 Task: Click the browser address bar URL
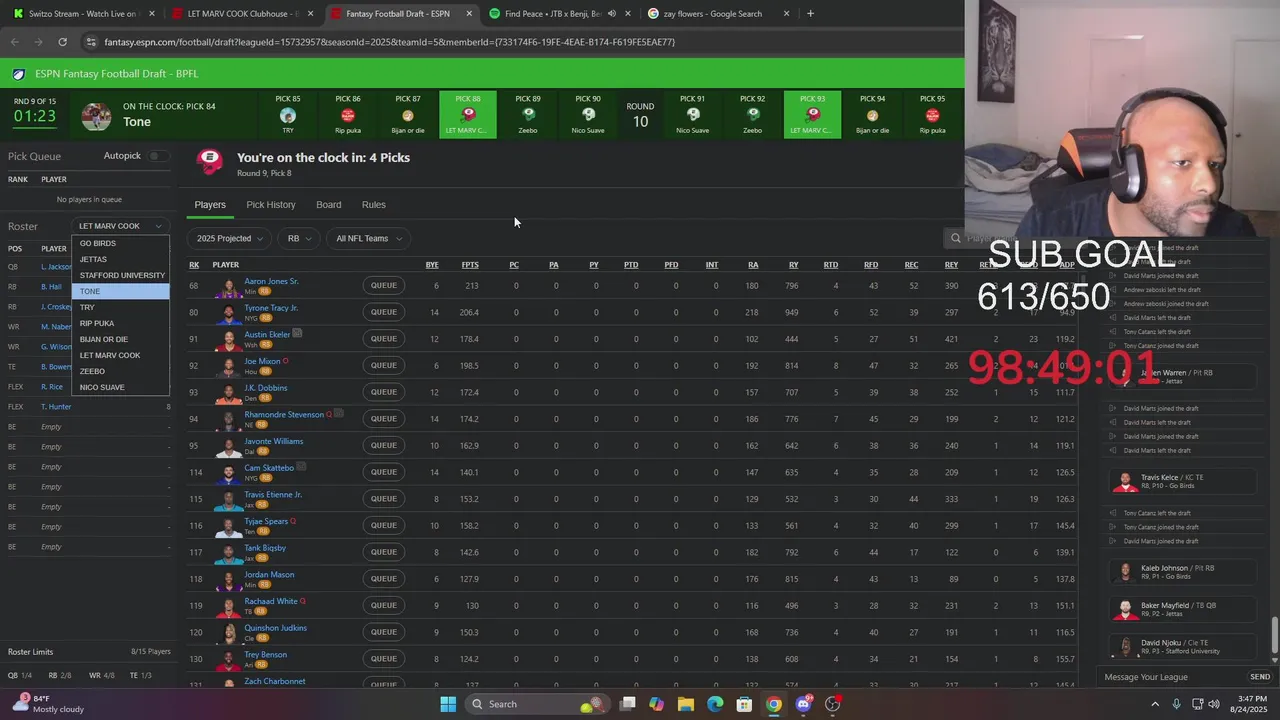pyautogui.click(x=390, y=42)
